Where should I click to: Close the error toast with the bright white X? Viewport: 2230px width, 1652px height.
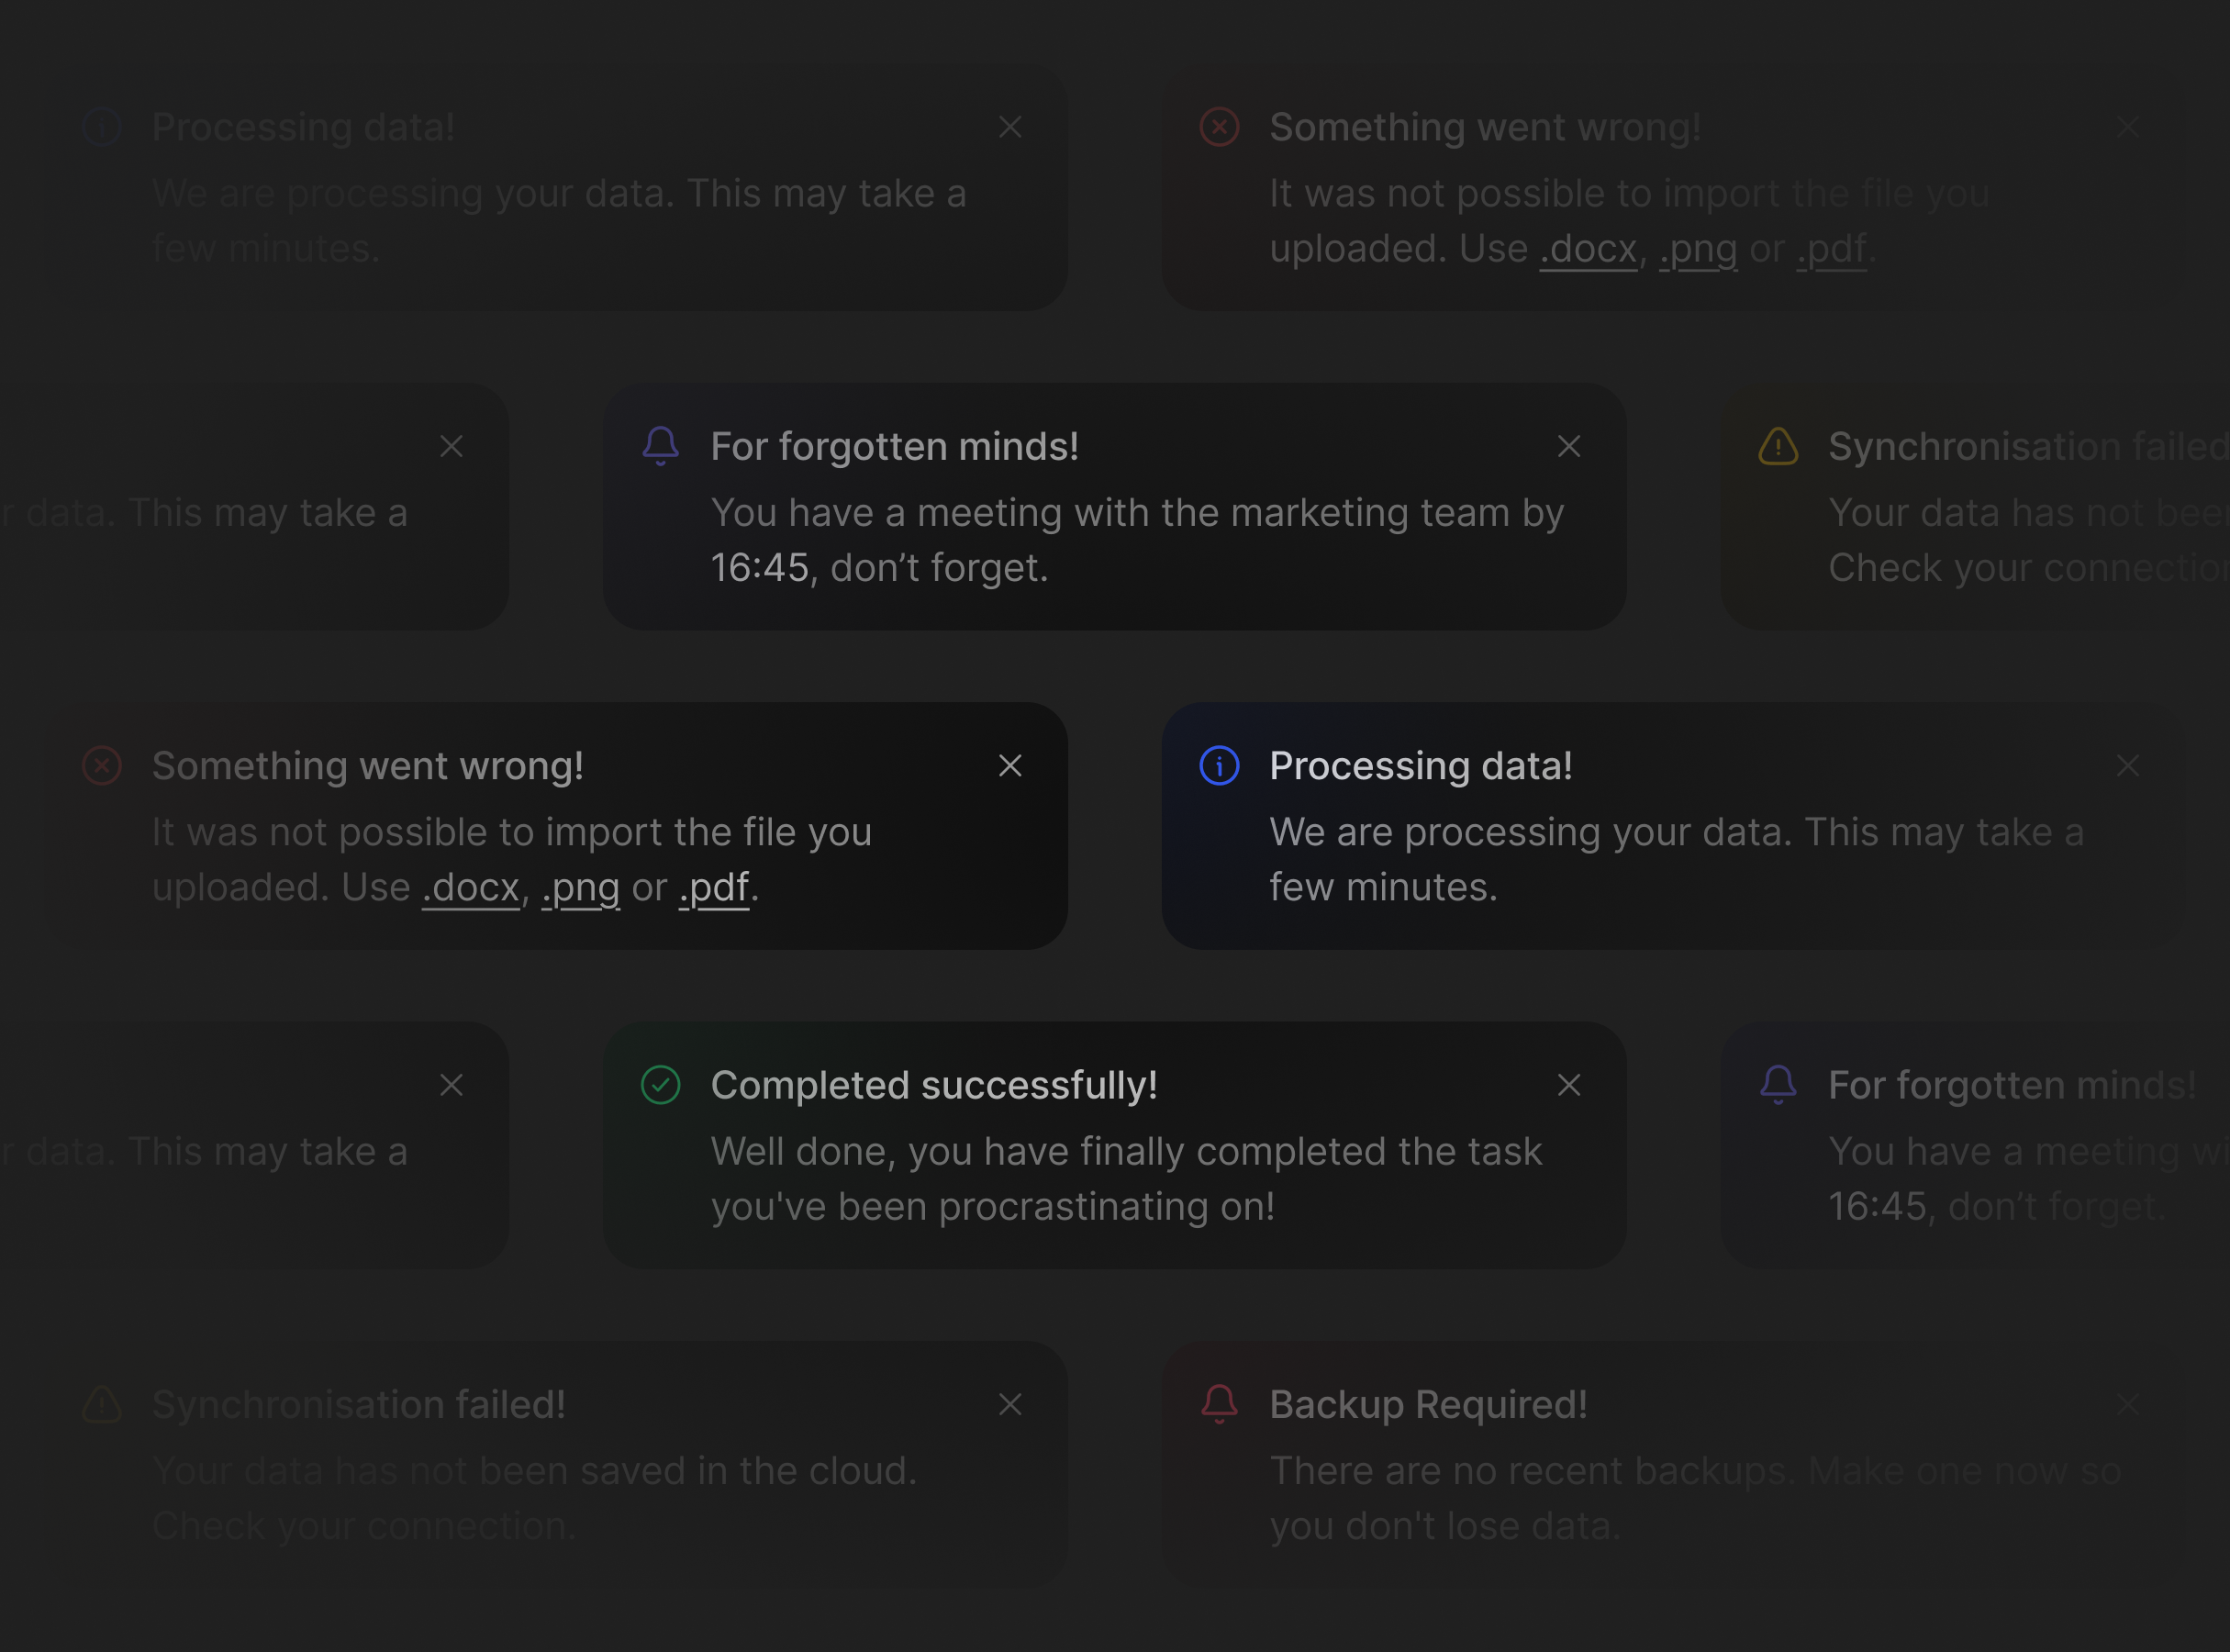click(x=1010, y=766)
